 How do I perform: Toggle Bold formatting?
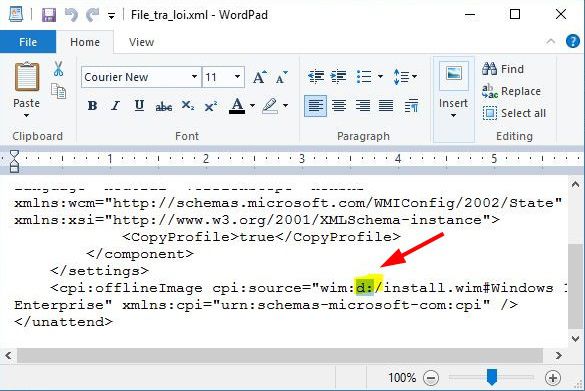tap(92, 106)
